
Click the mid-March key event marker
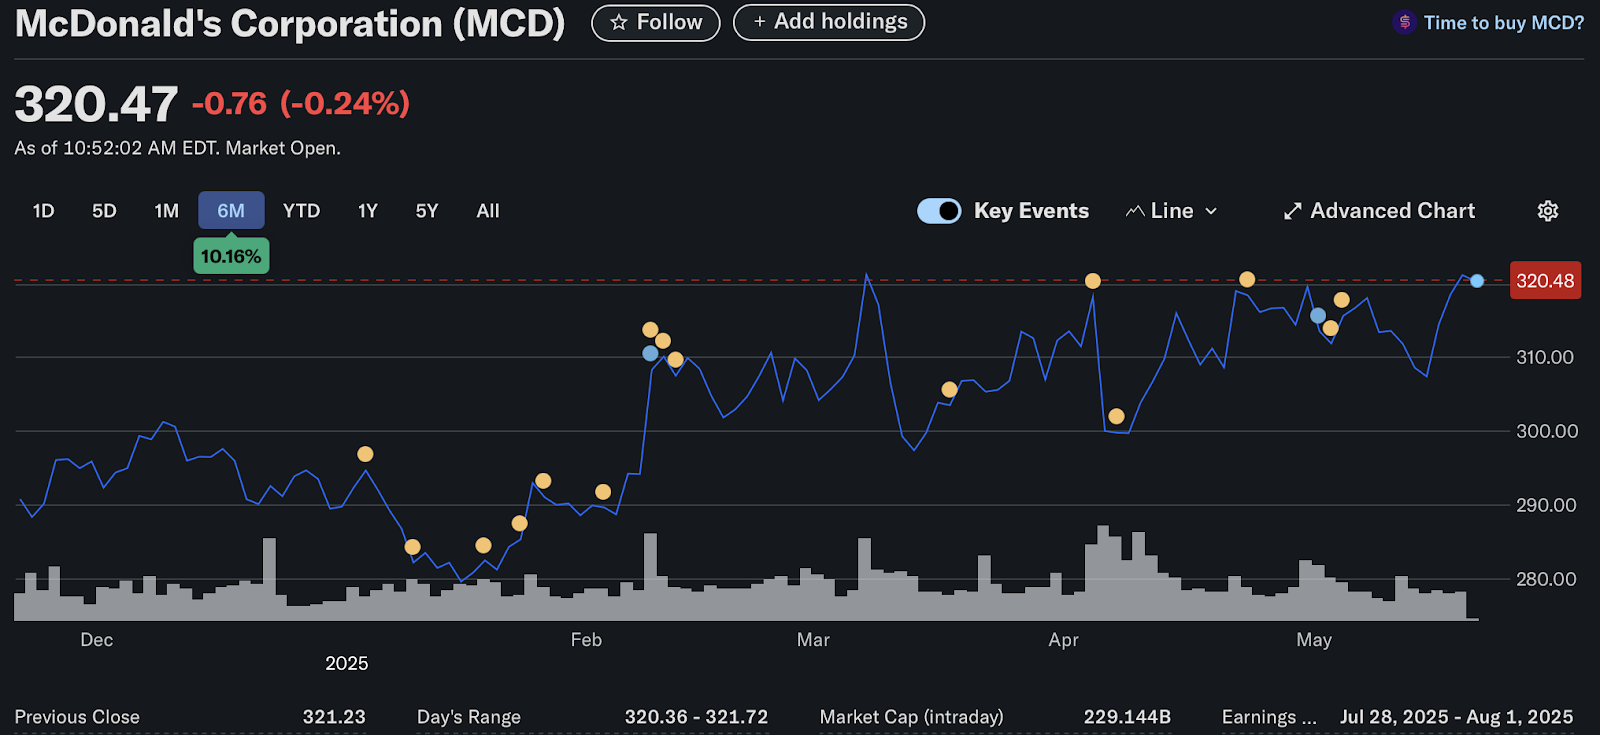pyautogui.click(x=949, y=390)
